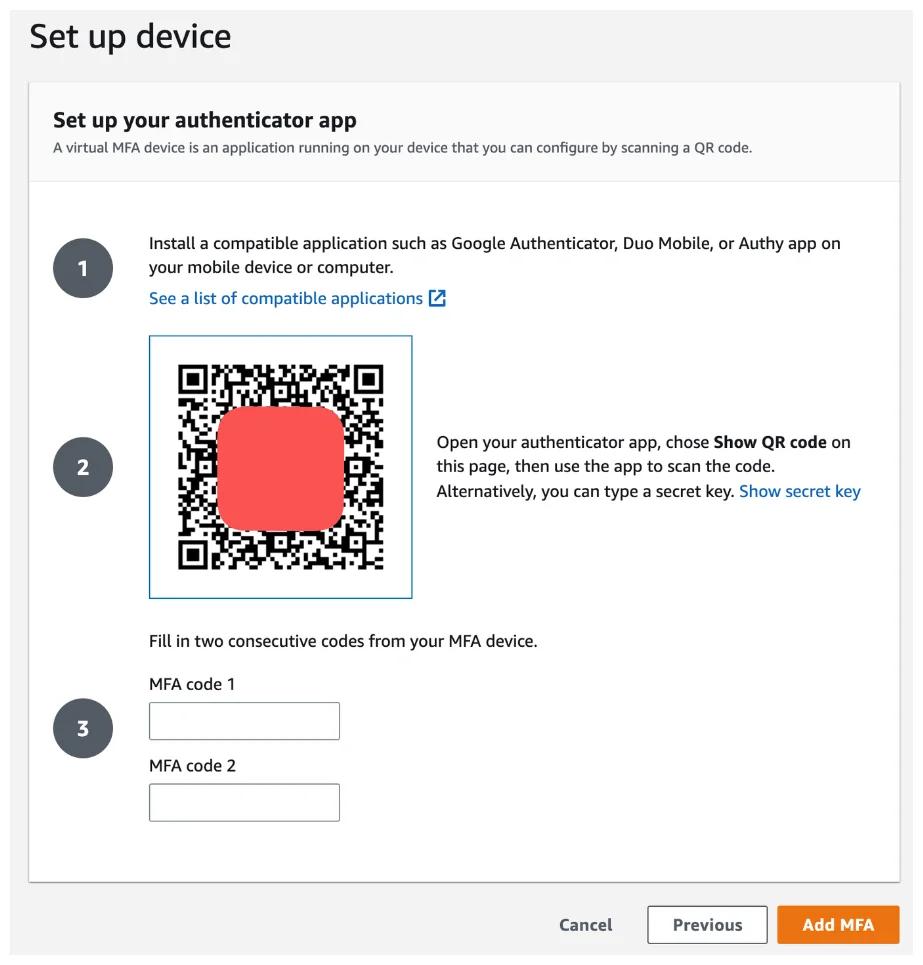
Task: Click the step 1 numbered circle
Action: [83, 267]
